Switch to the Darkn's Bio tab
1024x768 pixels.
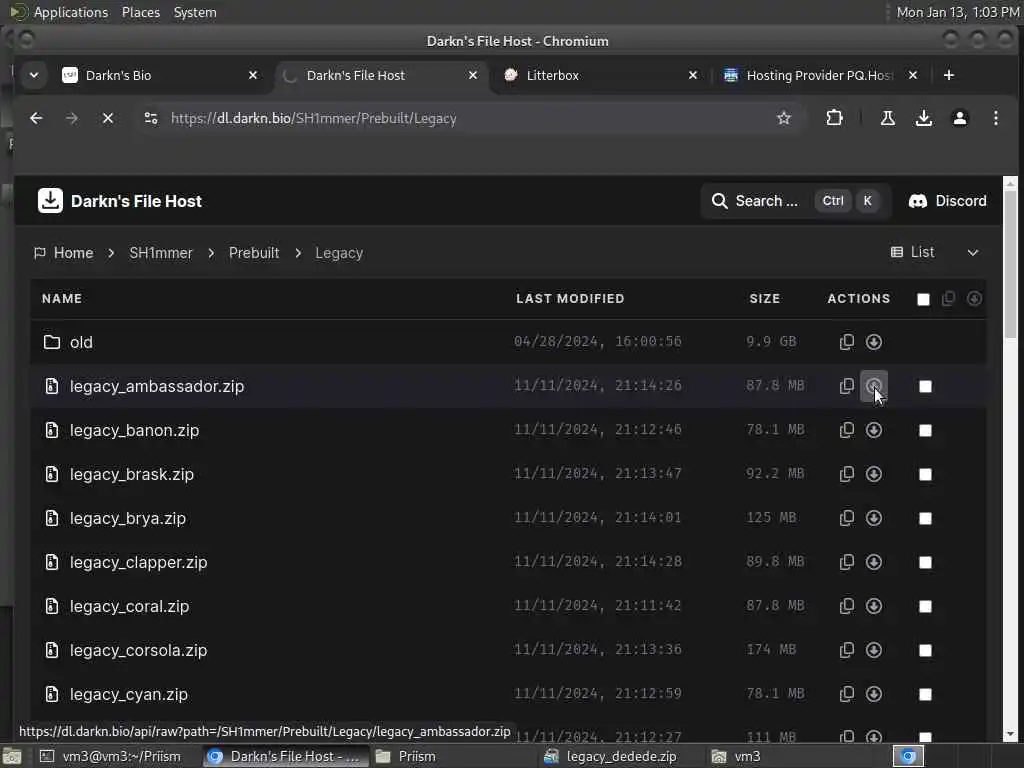pyautogui.click(x=159, y=75)
